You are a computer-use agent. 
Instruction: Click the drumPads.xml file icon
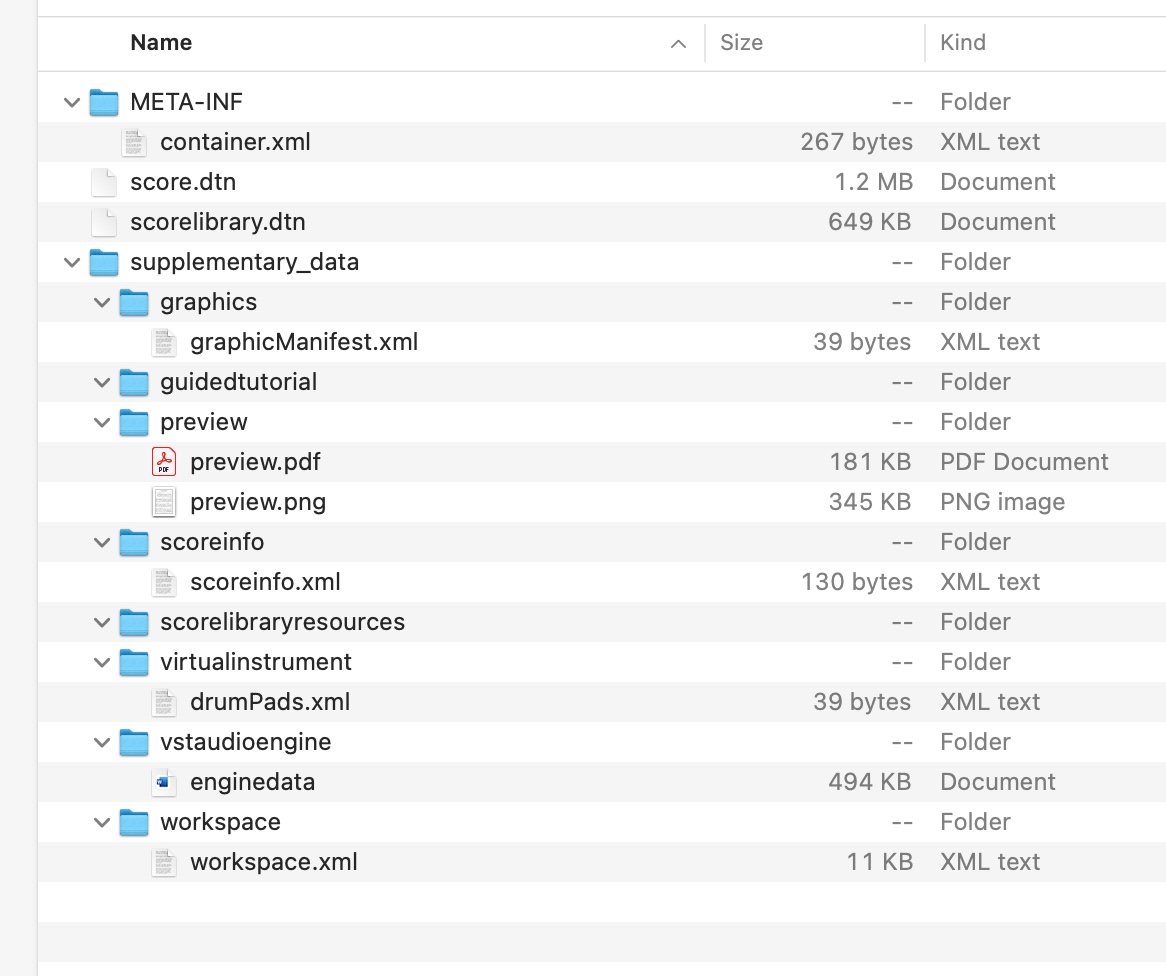pyautogui.click(x=163, y=702)
